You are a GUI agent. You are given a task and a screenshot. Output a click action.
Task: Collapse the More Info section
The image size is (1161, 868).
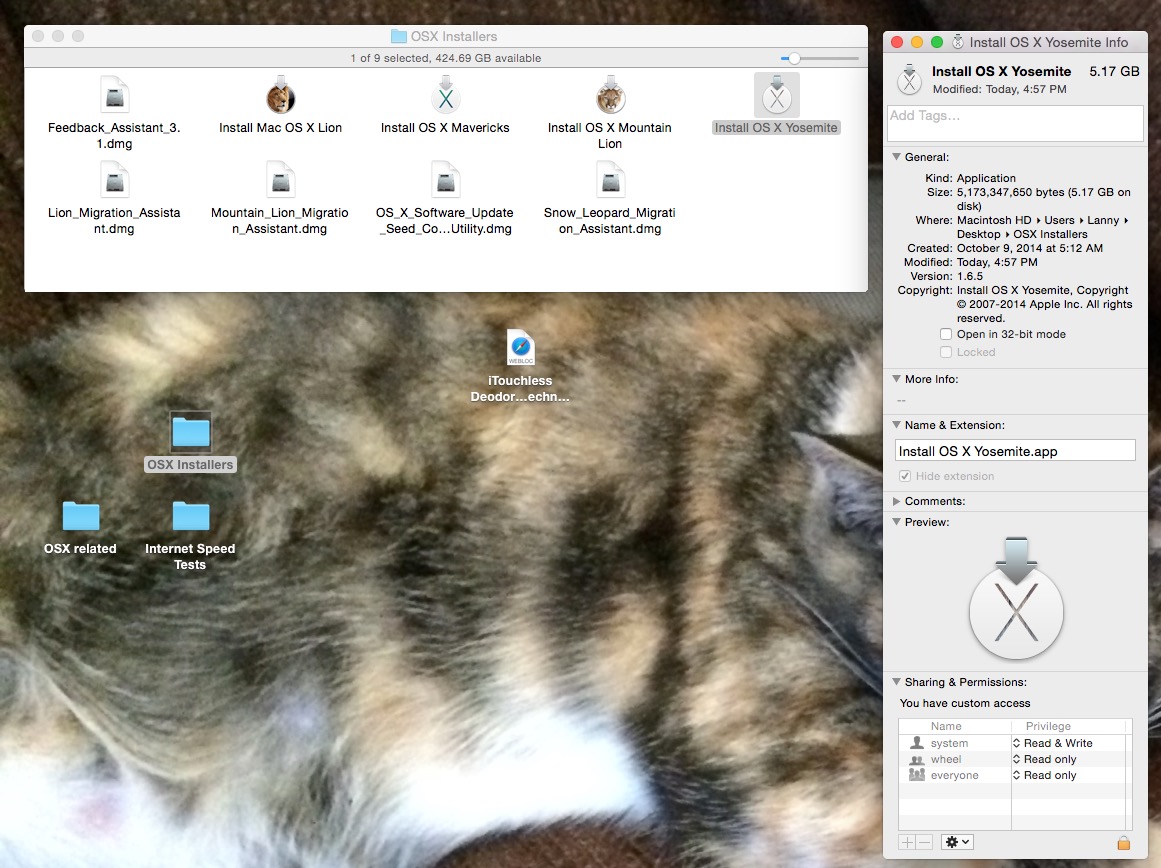tap(897, 378)
